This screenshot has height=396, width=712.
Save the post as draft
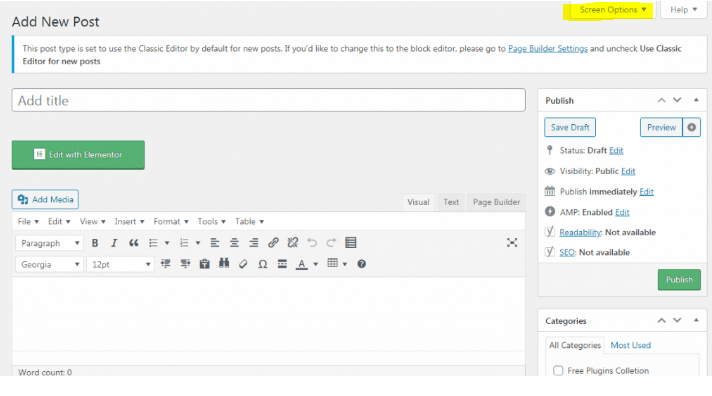[x=570, y=127]
